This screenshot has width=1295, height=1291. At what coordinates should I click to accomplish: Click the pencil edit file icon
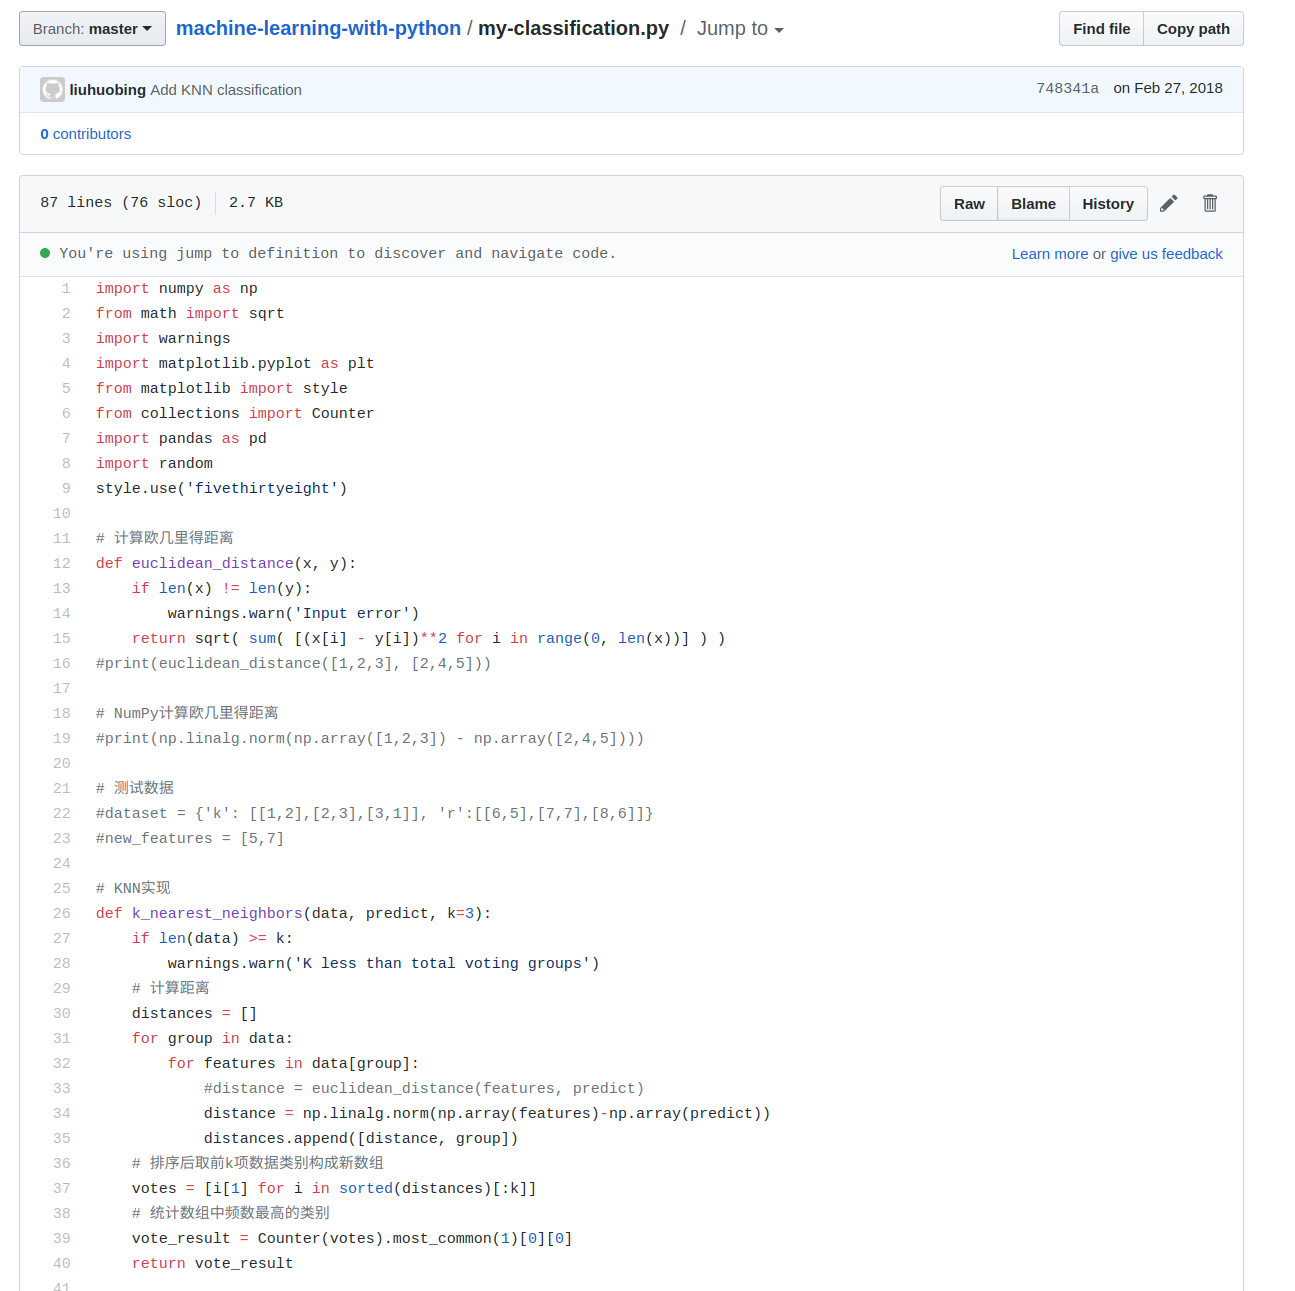pyautogui.click(x=1168, y=204)
